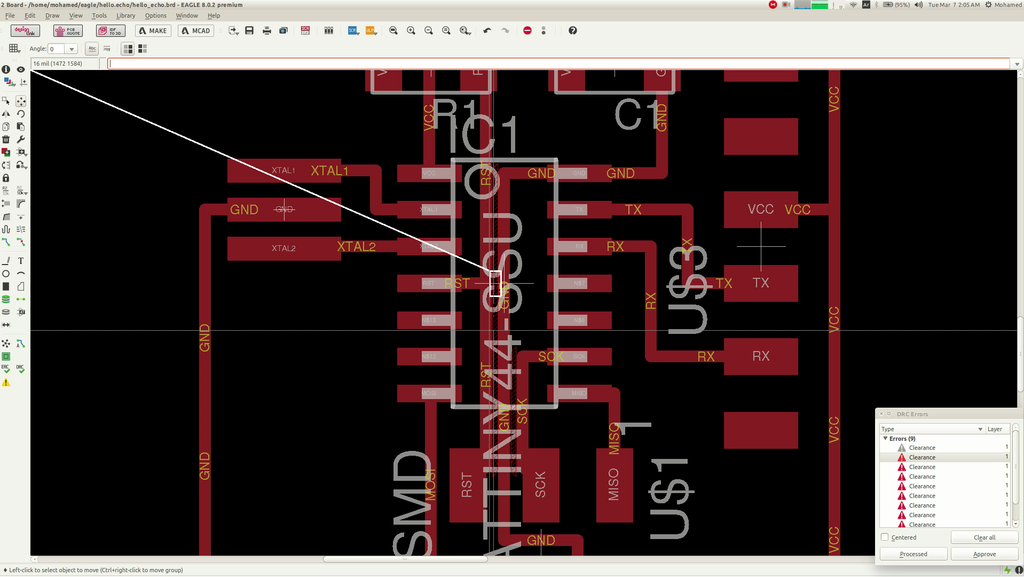The height and width of the screenshot is (577, 1024).
Task: Select the Arc drawing tool
Action: [x=21, y=273]
